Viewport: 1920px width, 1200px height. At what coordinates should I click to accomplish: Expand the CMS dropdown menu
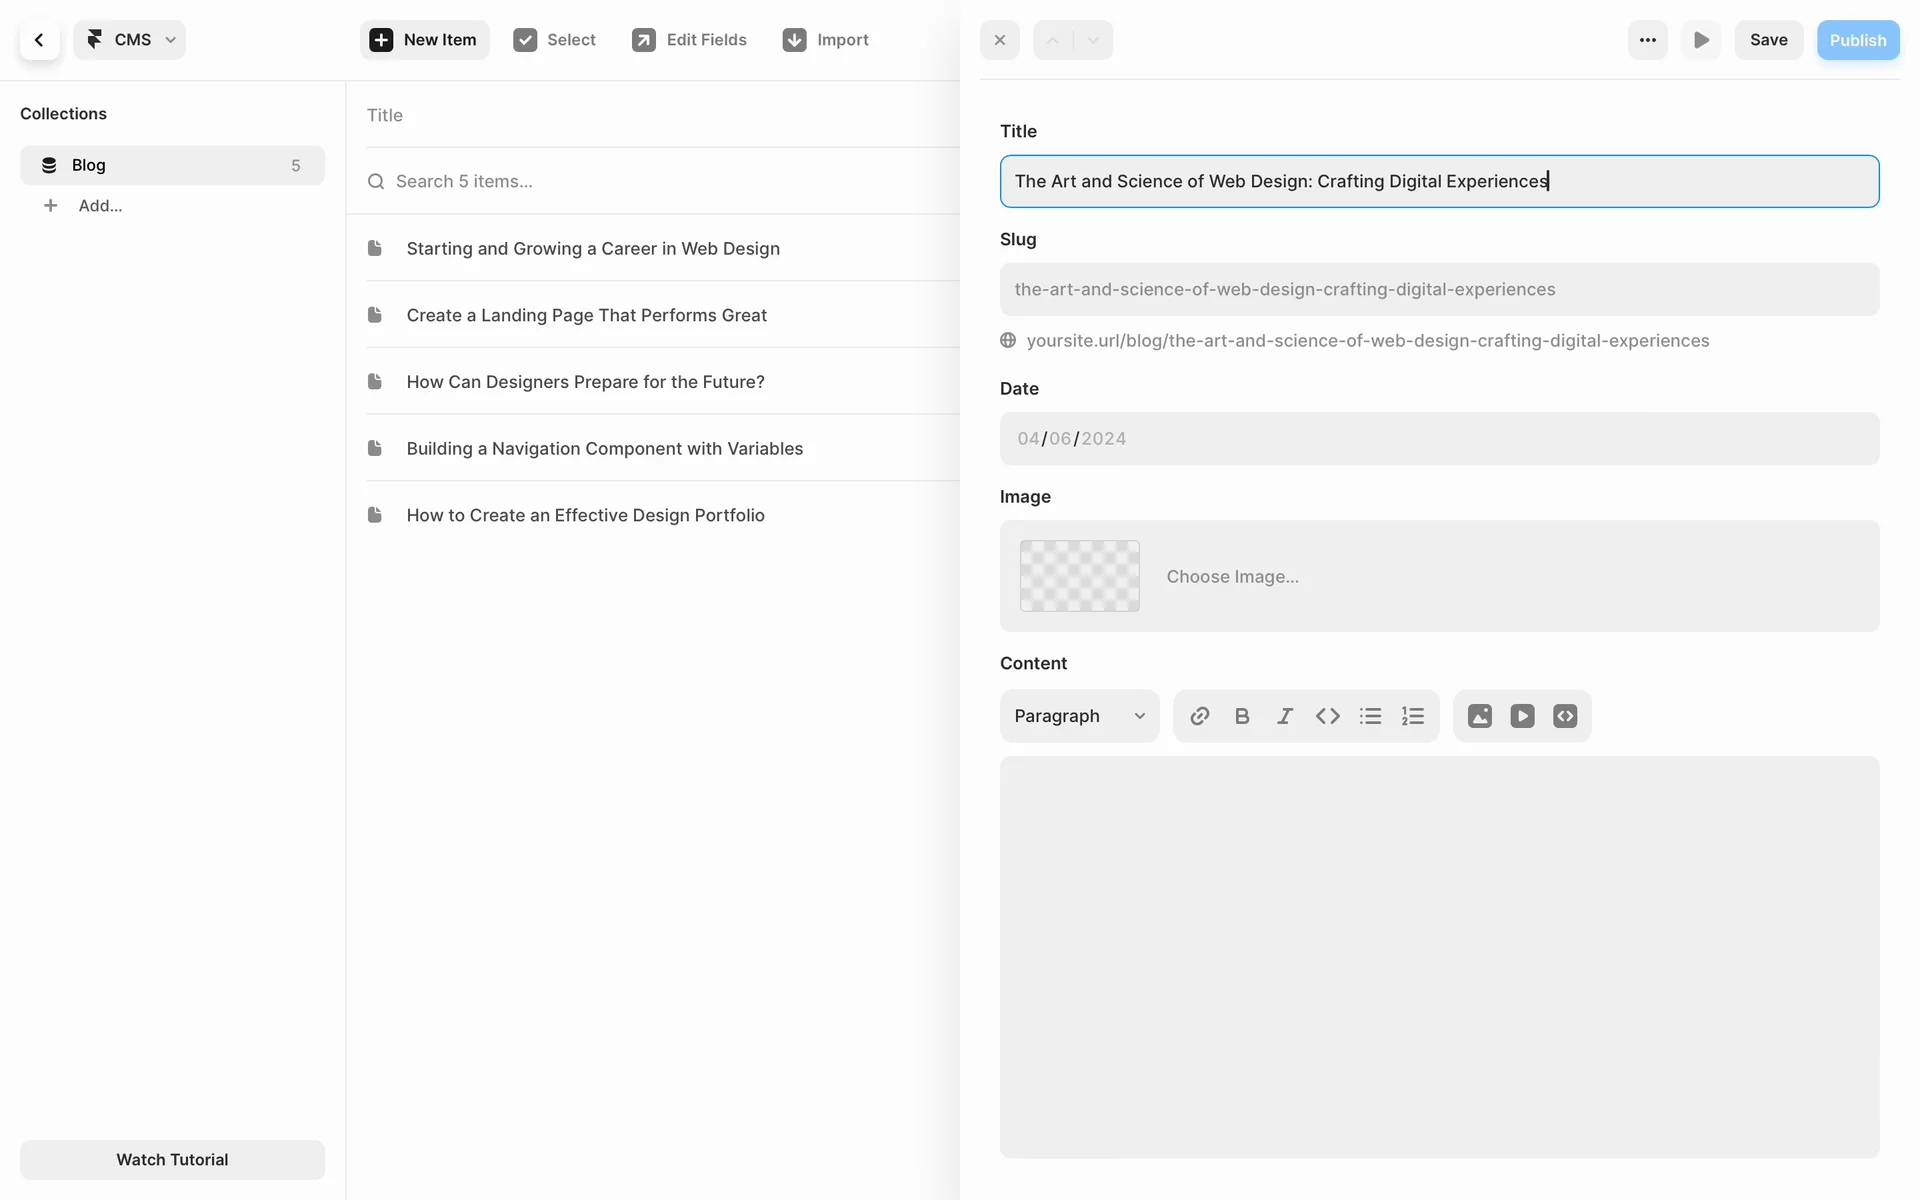pos(130,40)
